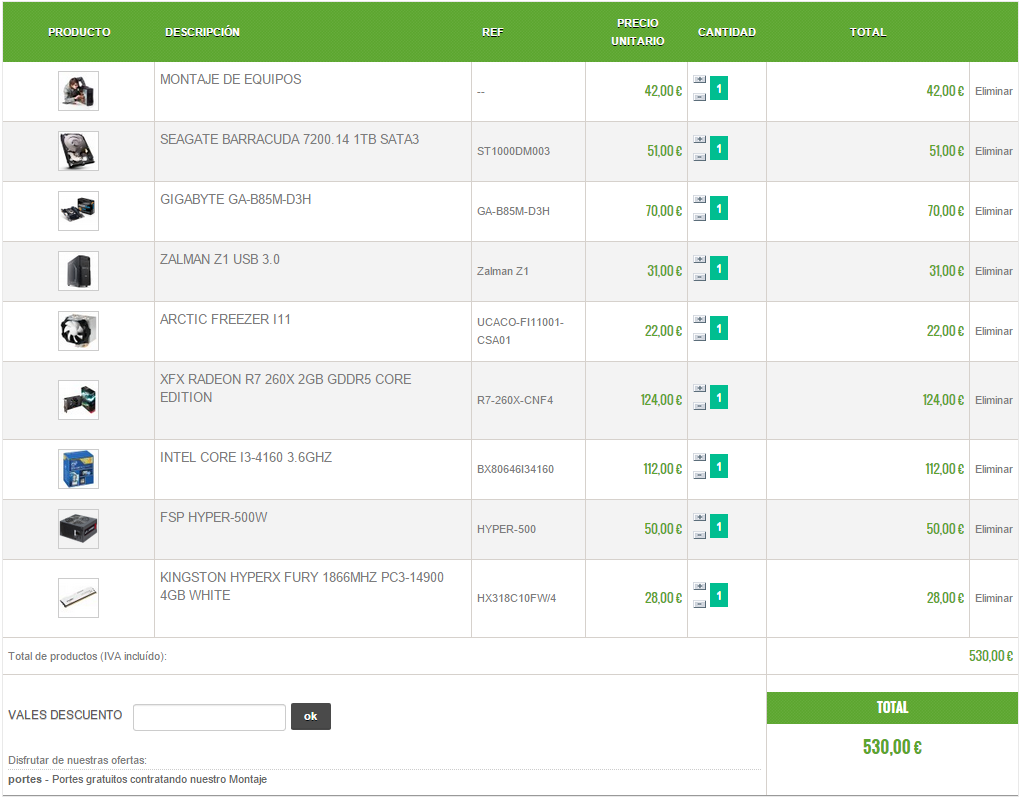Click the grand total 530,00 € amount
The image size is (1023, 798).
click(x=892, y=747)
